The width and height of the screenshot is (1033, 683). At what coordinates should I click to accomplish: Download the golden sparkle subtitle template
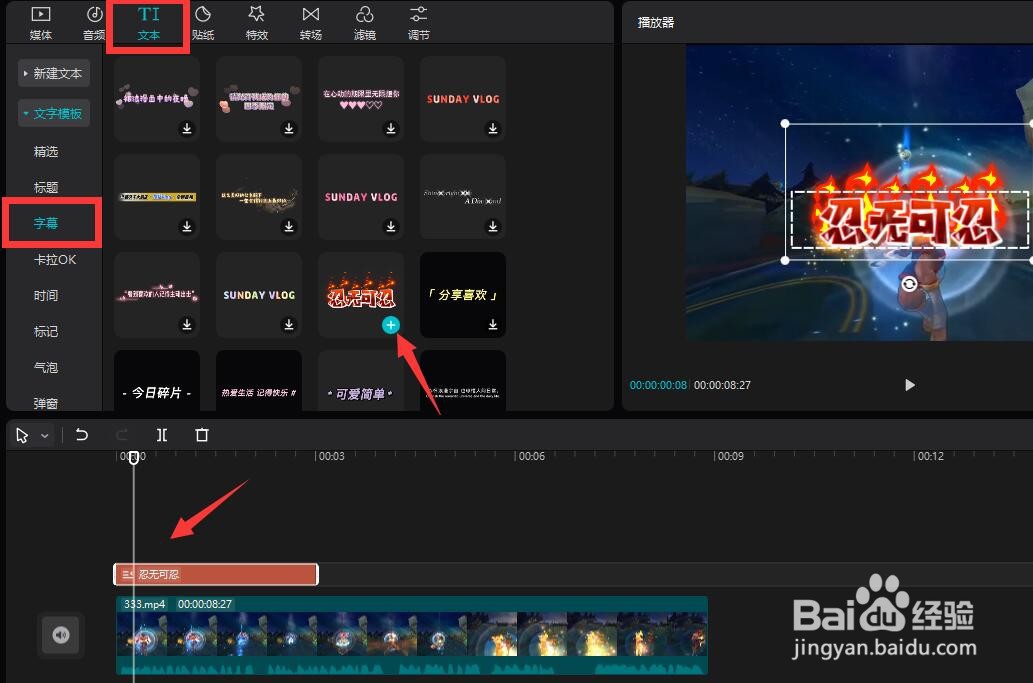tap(289, 227)
